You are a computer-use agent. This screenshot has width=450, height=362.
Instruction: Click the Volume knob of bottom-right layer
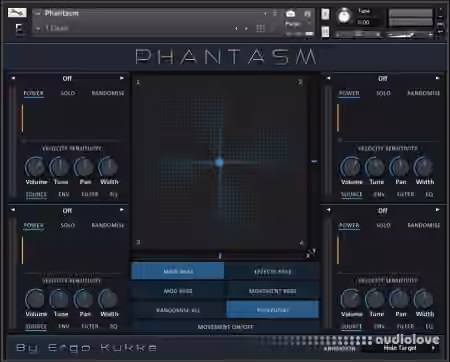point(350,299)
